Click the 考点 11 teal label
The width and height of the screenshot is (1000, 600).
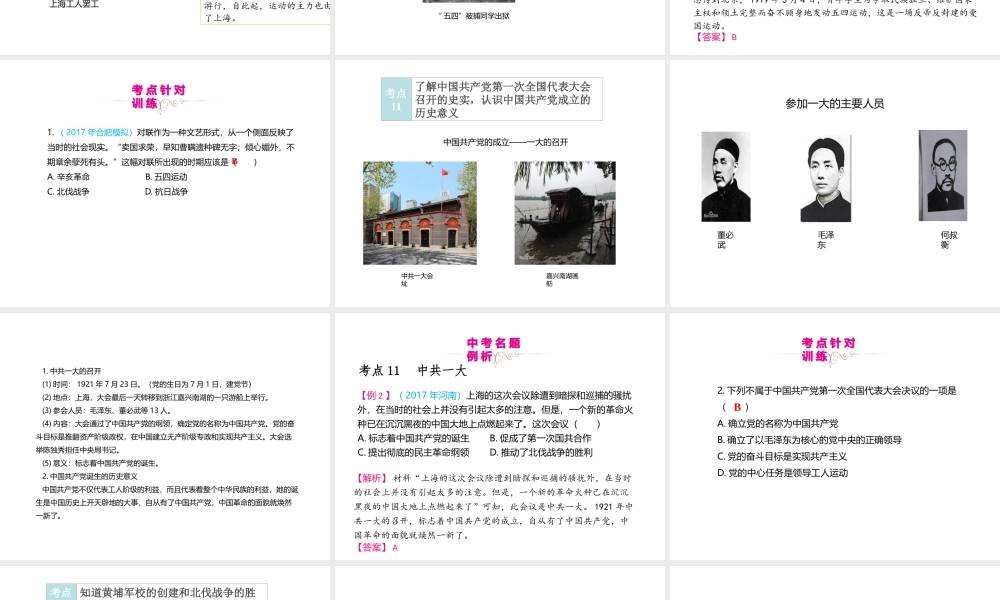coord(396,99)
